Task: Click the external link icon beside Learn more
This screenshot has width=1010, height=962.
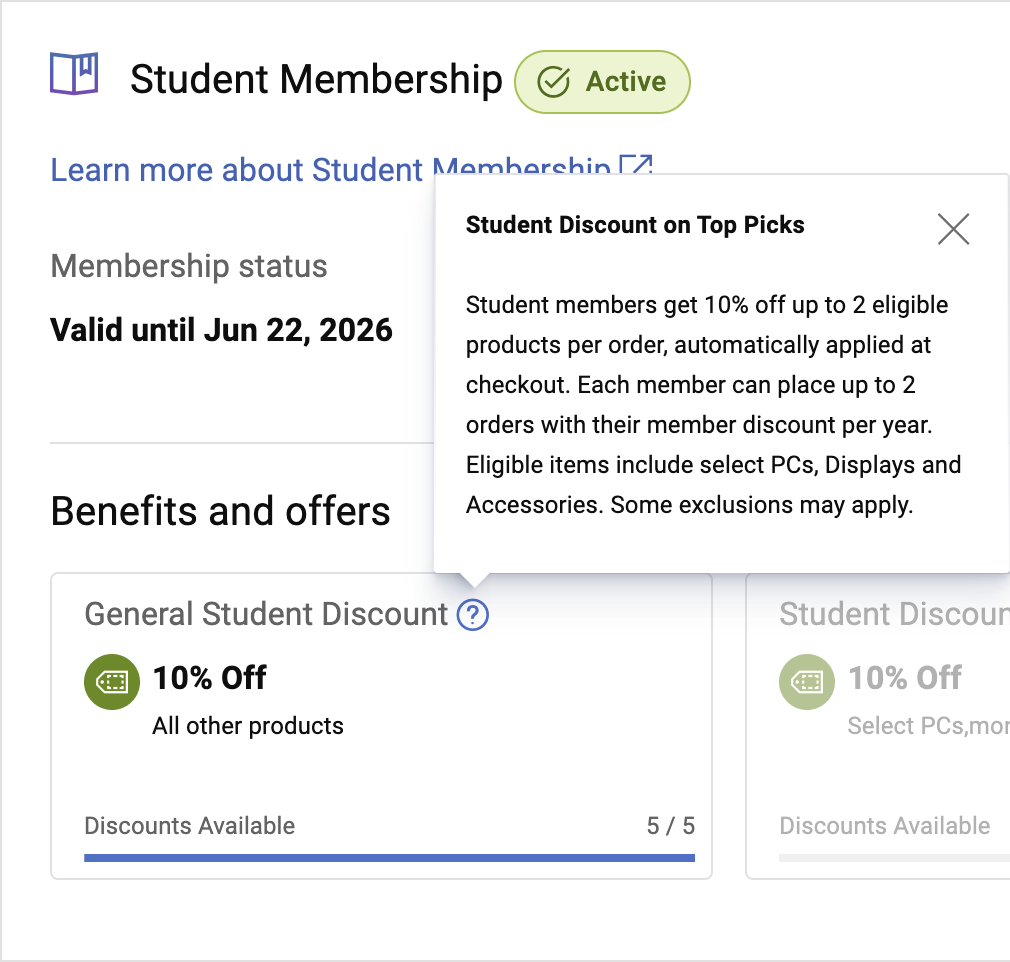Action: [636, 165]
